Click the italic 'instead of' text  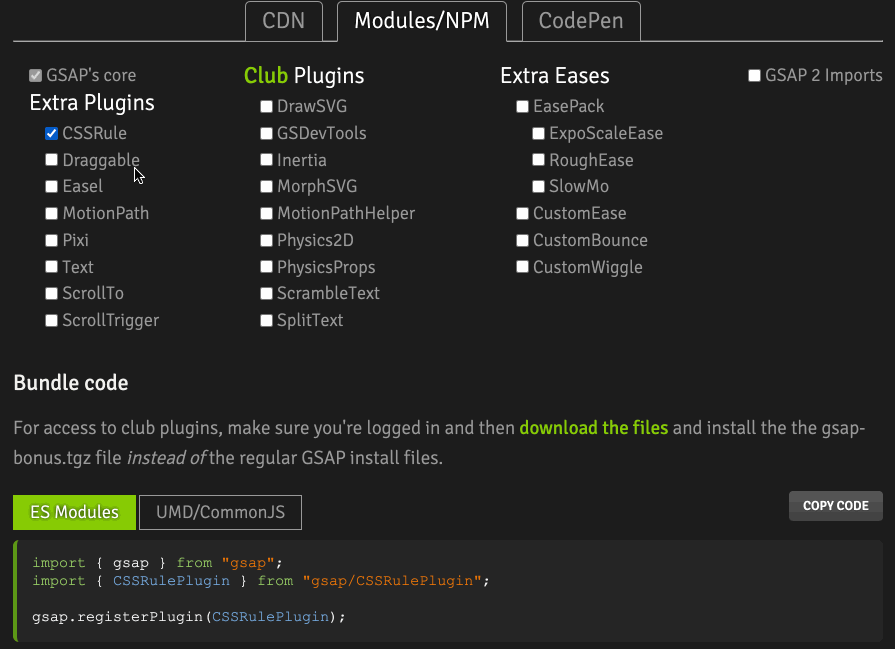166,458
